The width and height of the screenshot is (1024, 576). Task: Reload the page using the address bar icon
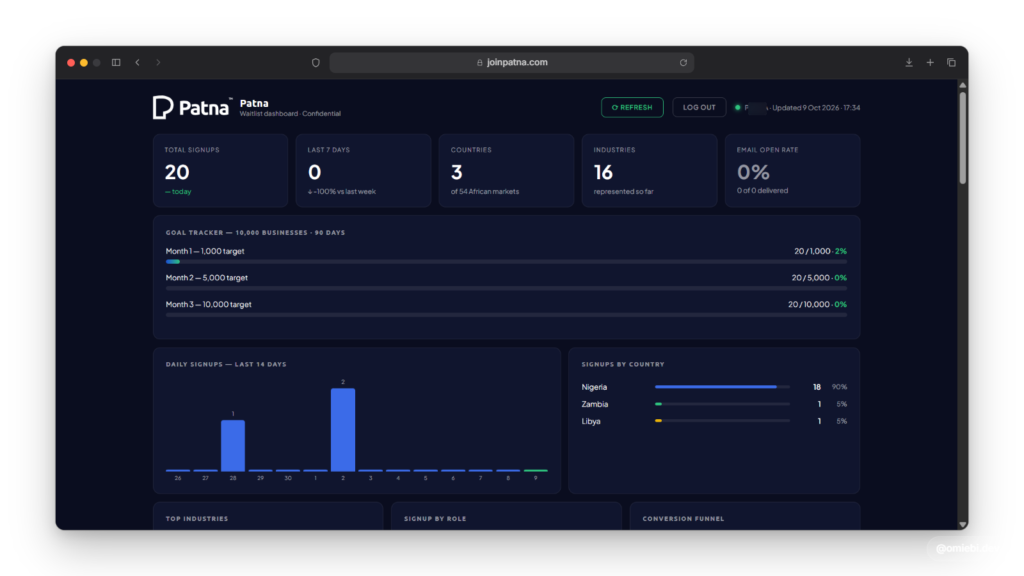pyautogui.click(x=683, y=63)
